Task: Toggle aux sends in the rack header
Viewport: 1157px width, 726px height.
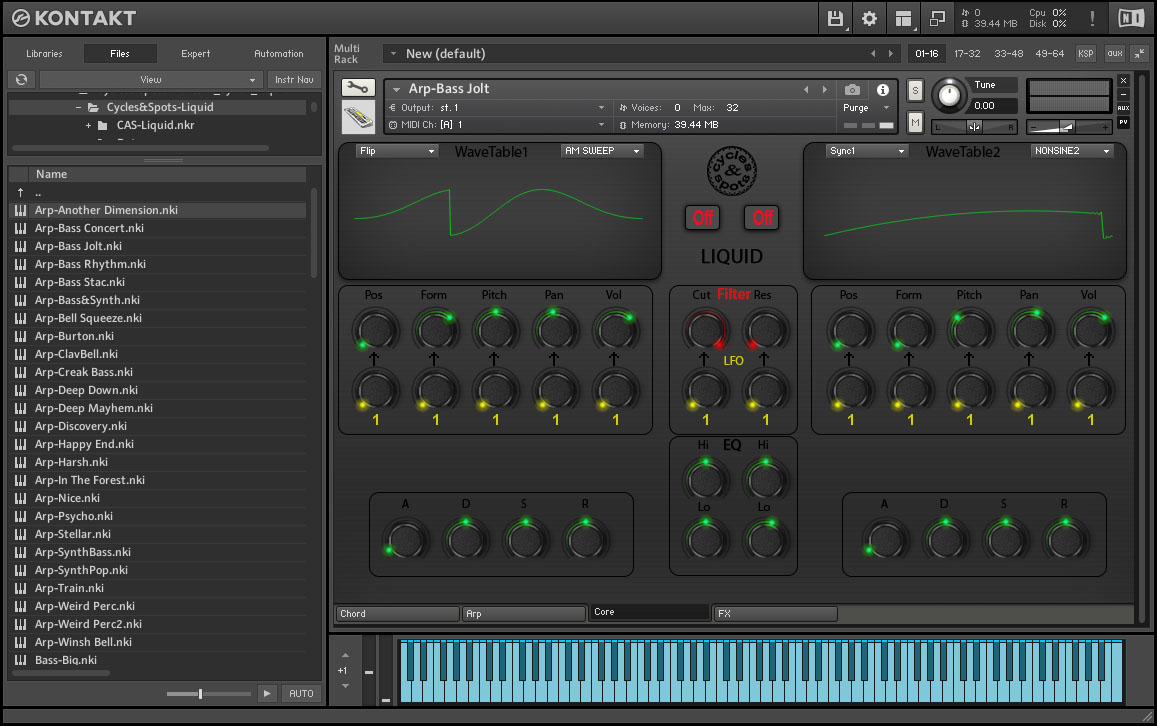Action: pyautogui.click(x=1115, y=54)
